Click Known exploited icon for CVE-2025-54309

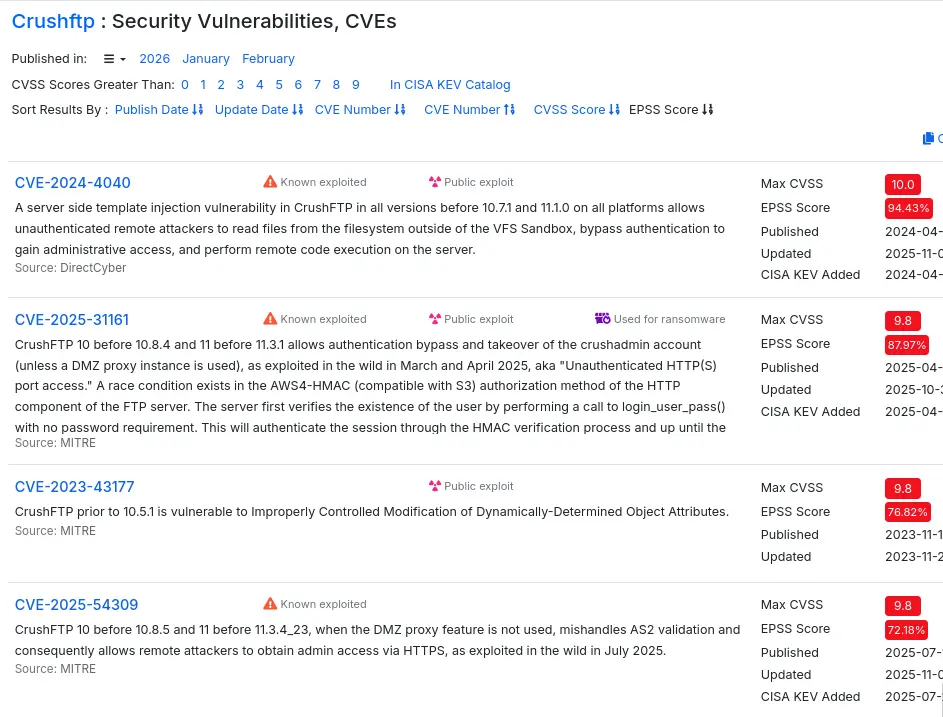270,604
